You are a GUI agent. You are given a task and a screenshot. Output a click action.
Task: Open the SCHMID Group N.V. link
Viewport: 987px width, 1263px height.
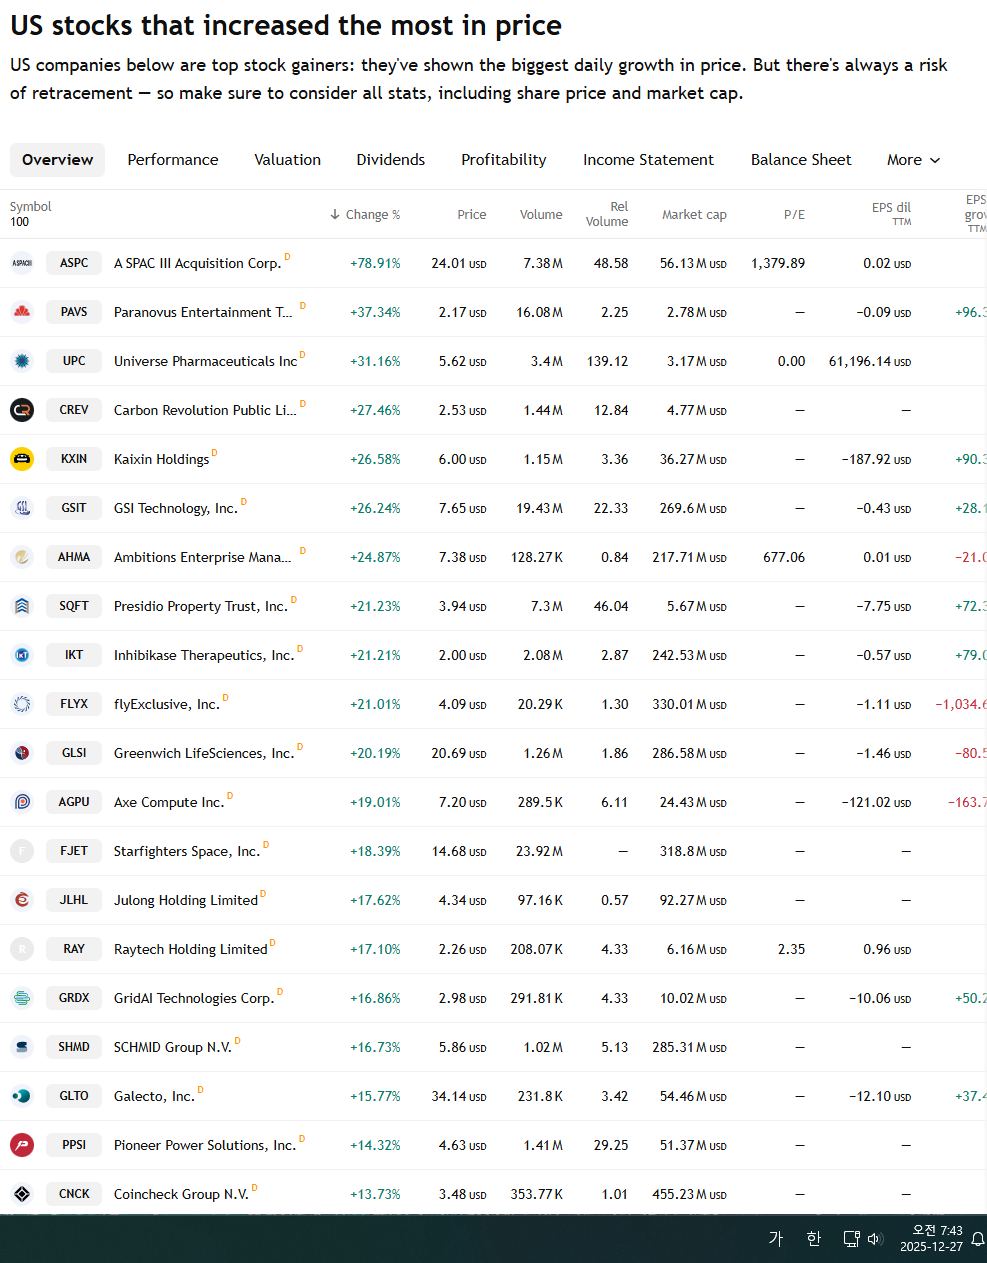[173, 1047]
